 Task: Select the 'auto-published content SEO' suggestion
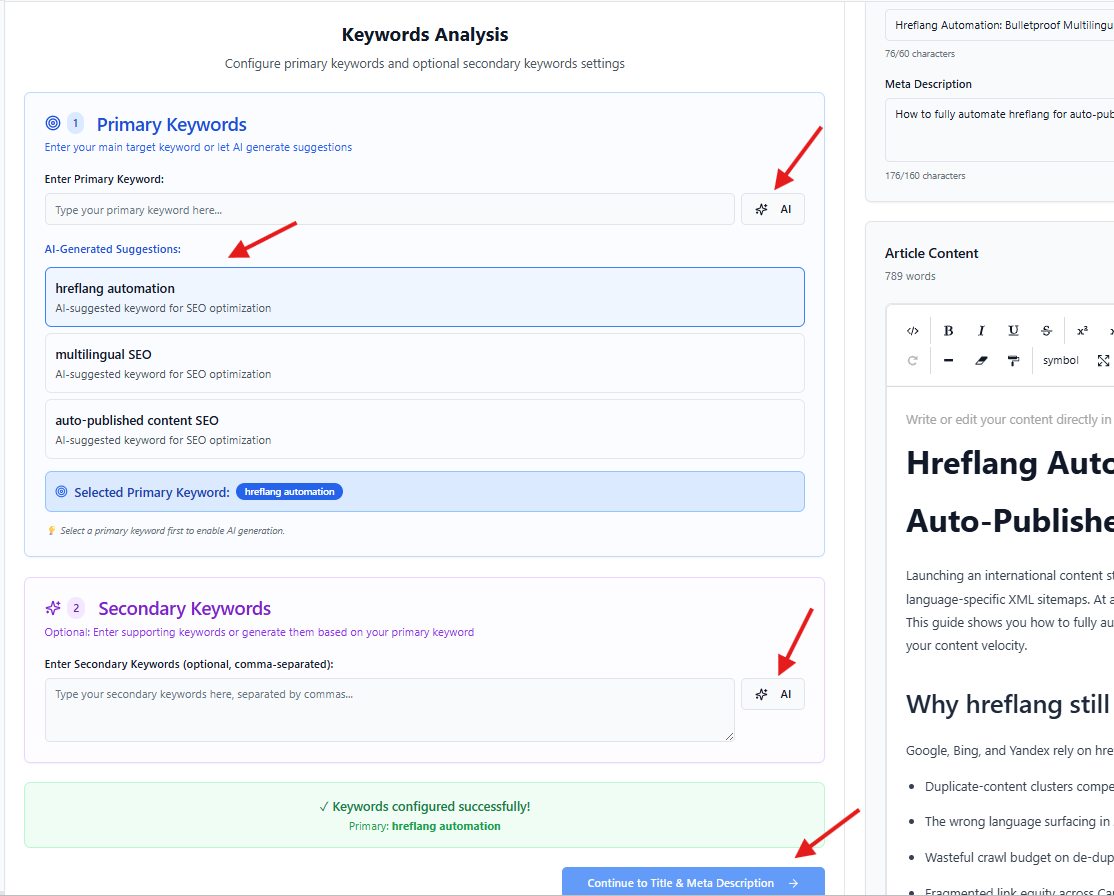tap(424, 429)
